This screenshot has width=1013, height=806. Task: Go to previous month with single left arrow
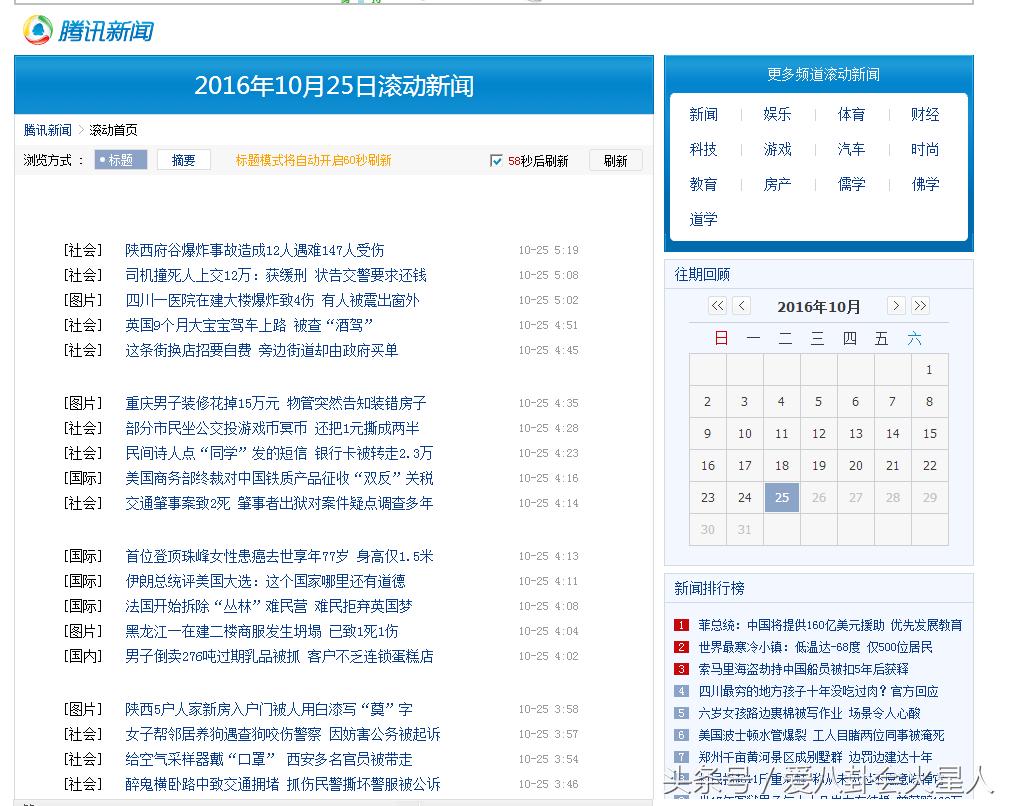pyautogui.click(x=741, y=306)
